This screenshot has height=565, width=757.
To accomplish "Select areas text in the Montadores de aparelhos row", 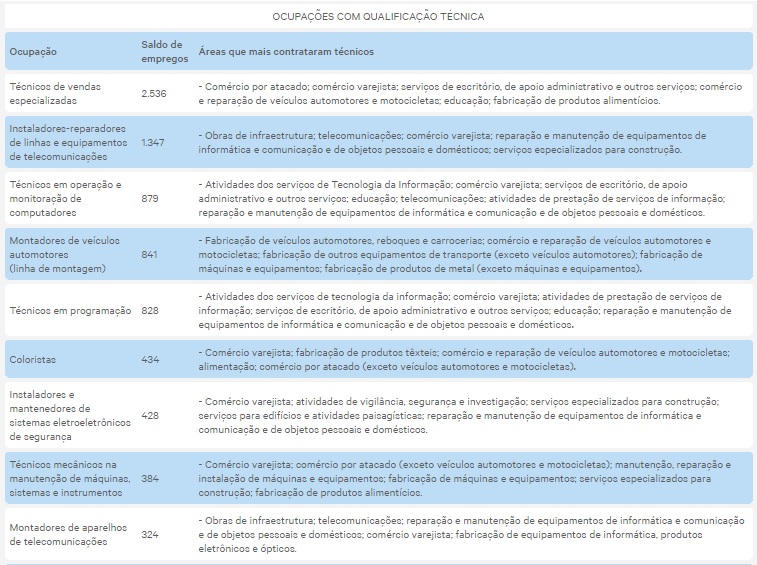I will [x=471, y=535].
